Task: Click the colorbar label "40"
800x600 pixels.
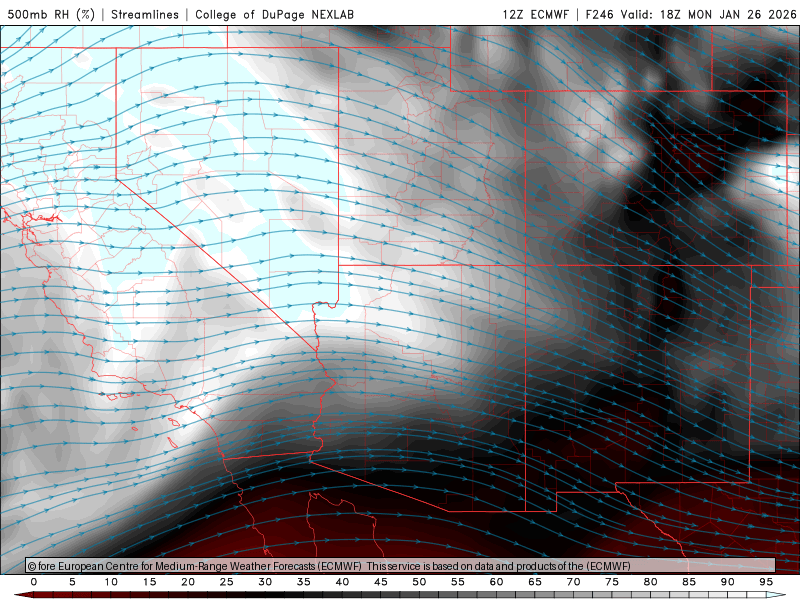Action: (x=342, y=582)
